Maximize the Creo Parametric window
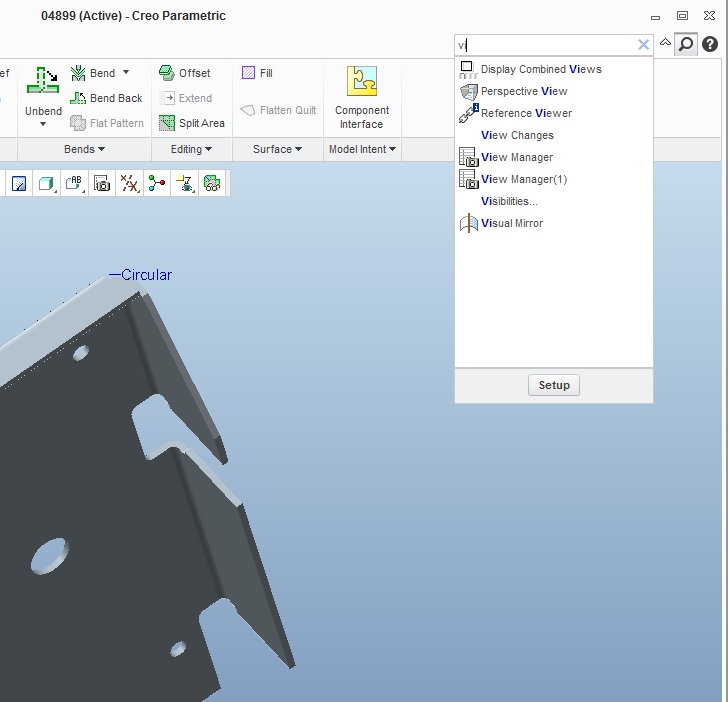 pos(682,16)
